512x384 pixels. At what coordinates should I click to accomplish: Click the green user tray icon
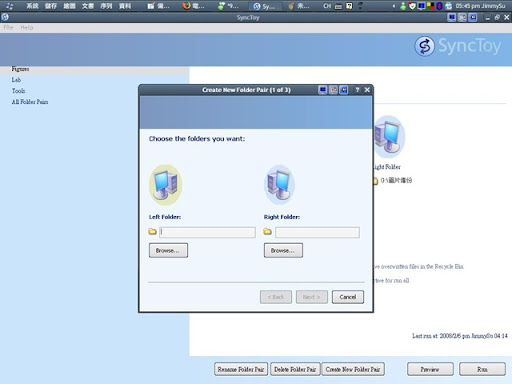click(x=403, y=6)
